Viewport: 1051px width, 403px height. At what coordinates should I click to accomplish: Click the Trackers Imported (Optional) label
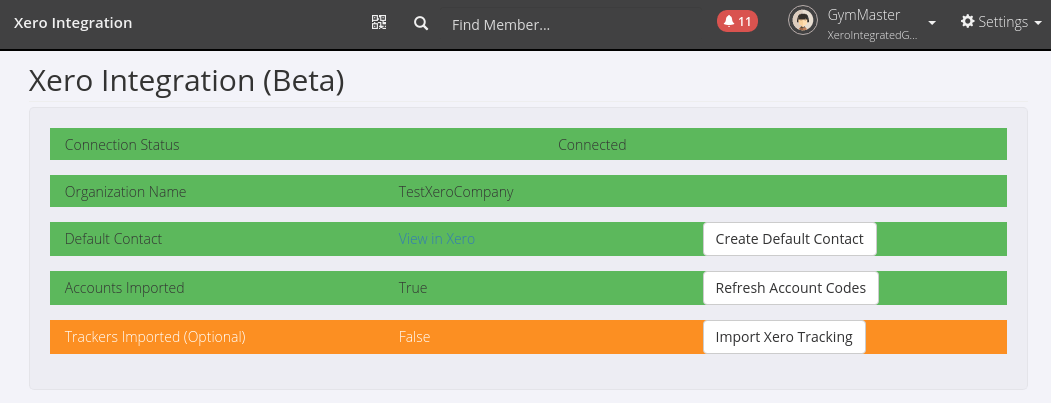point(155,337)
